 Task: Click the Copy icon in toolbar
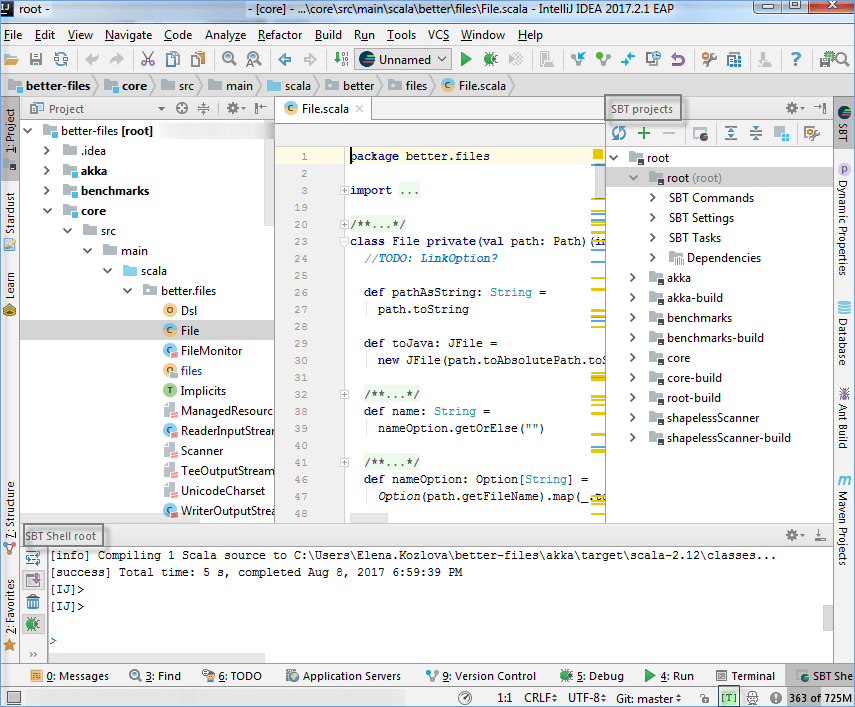click(173, 59)
